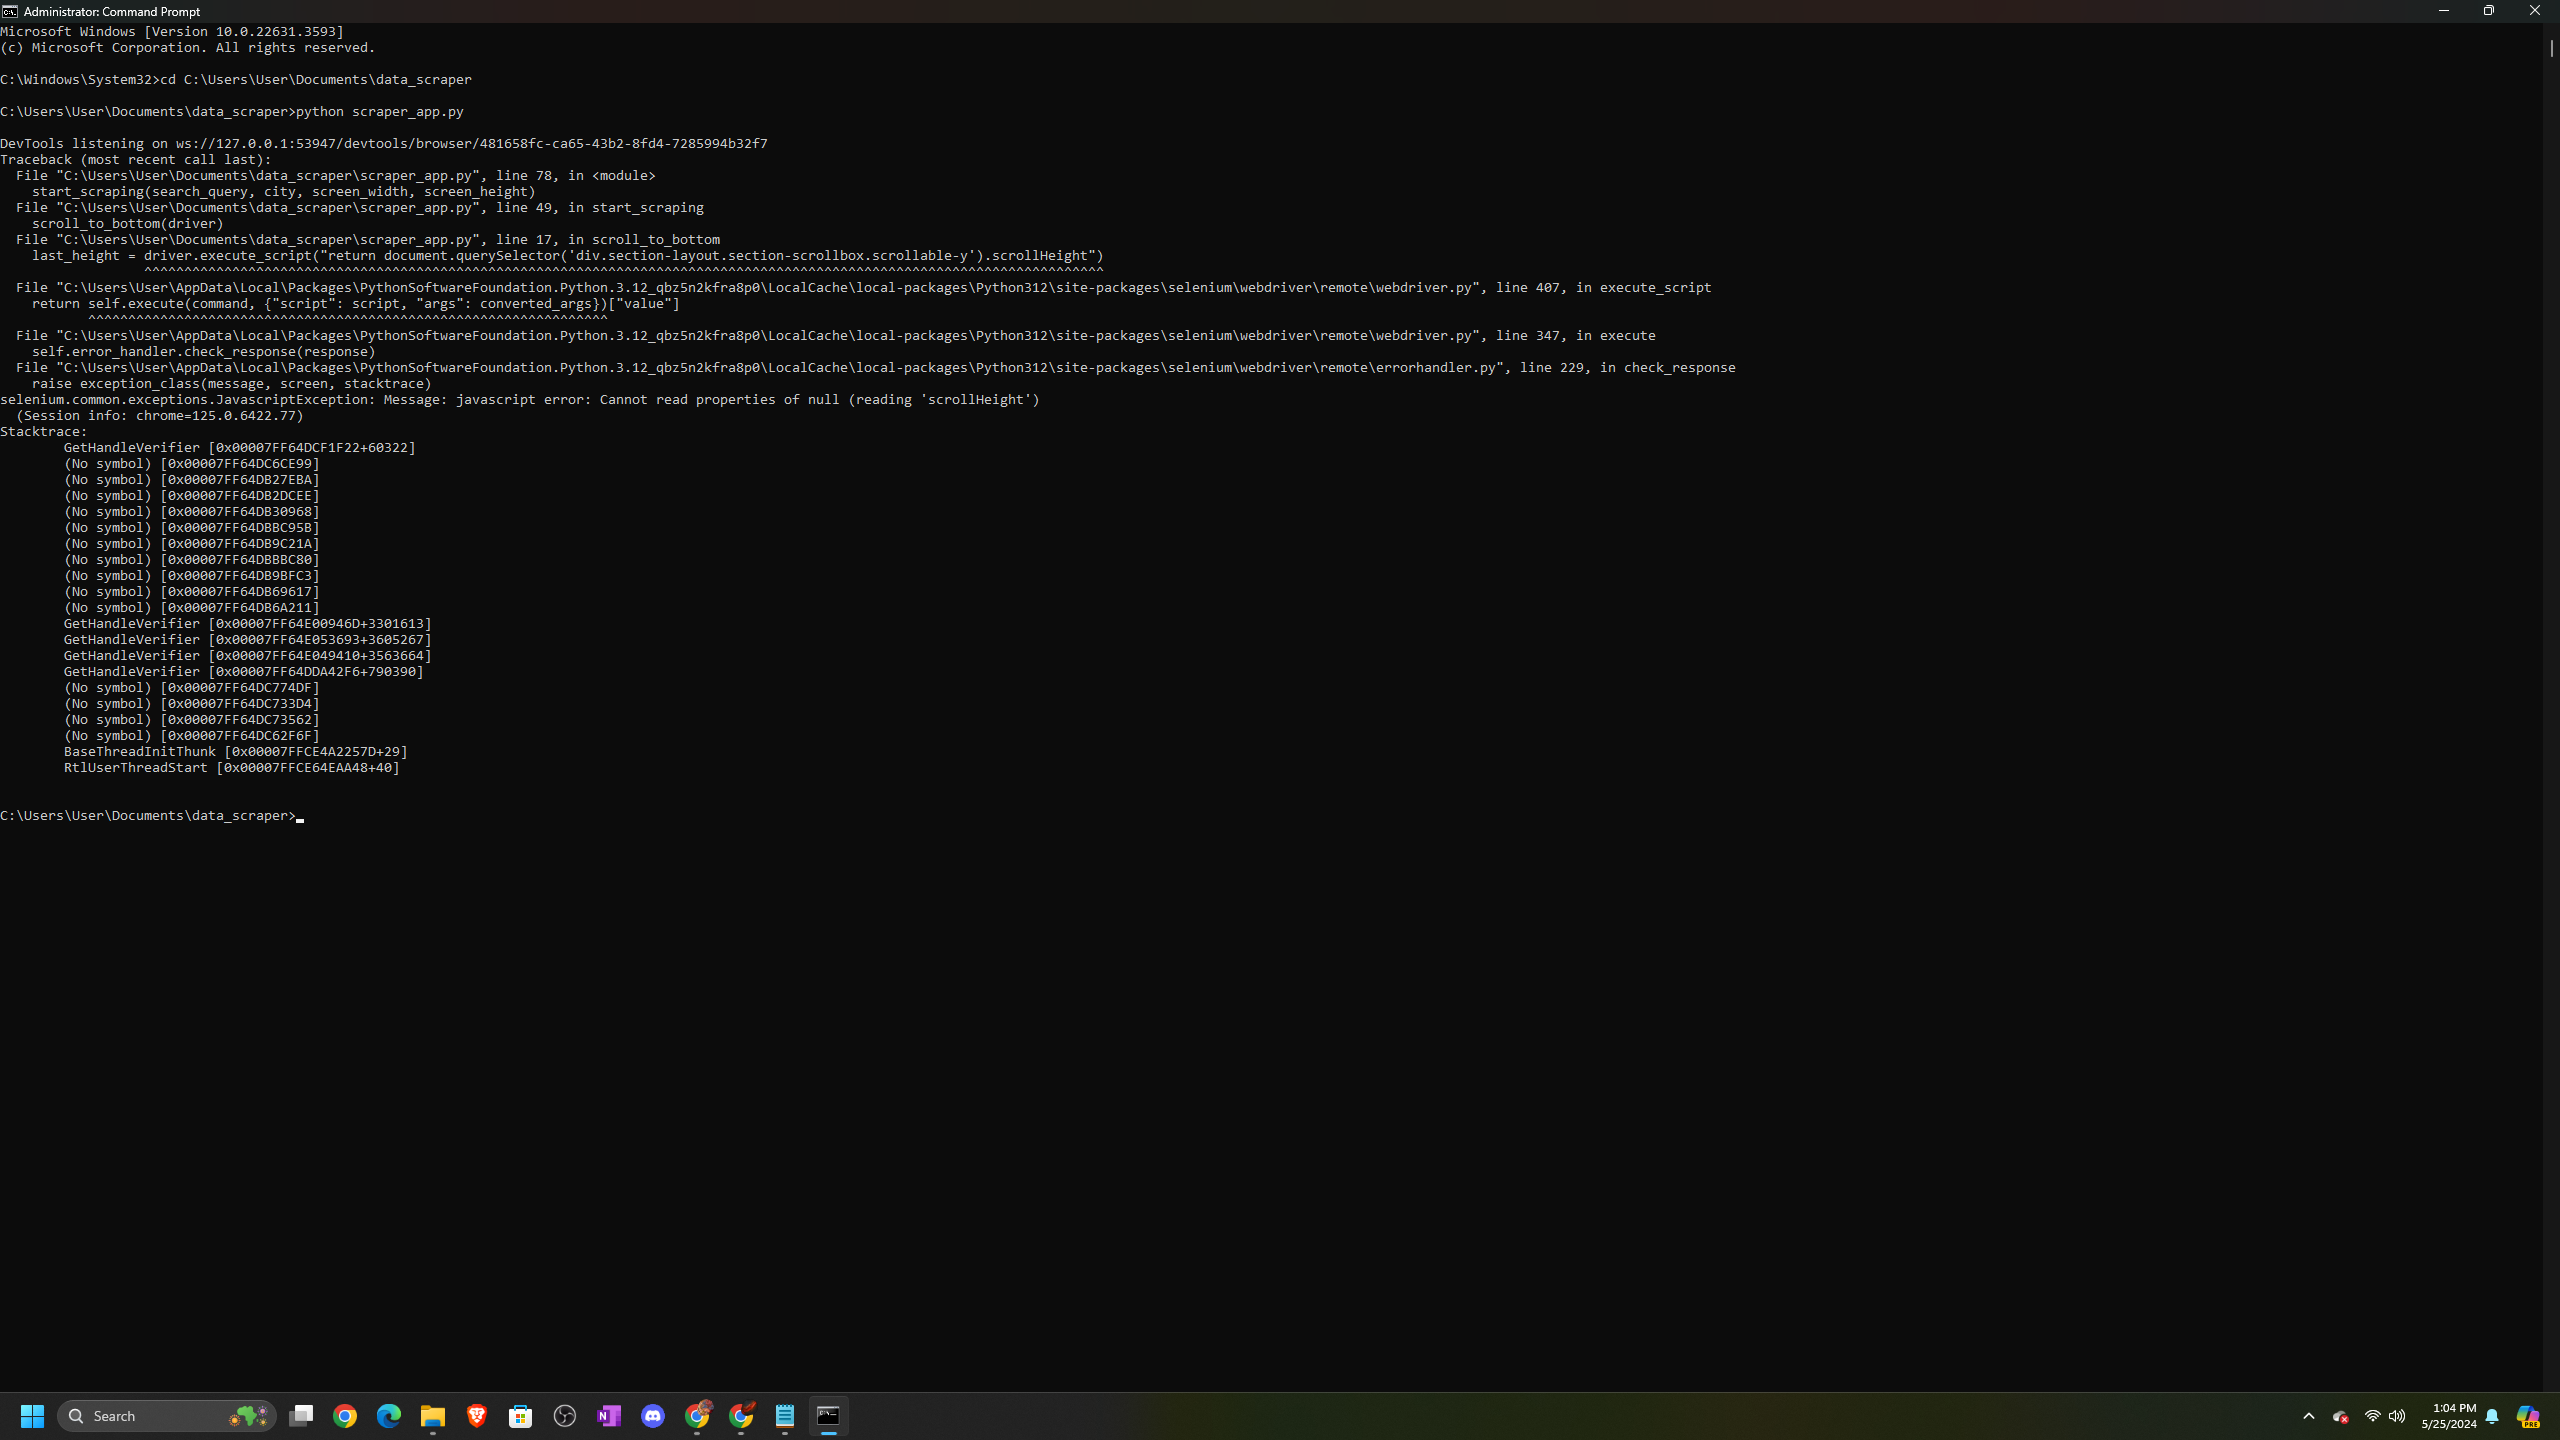Open Microsoft Store from the taskbar
The height and width of the screenshot is (1440, 2560).
pos(521,1416)
